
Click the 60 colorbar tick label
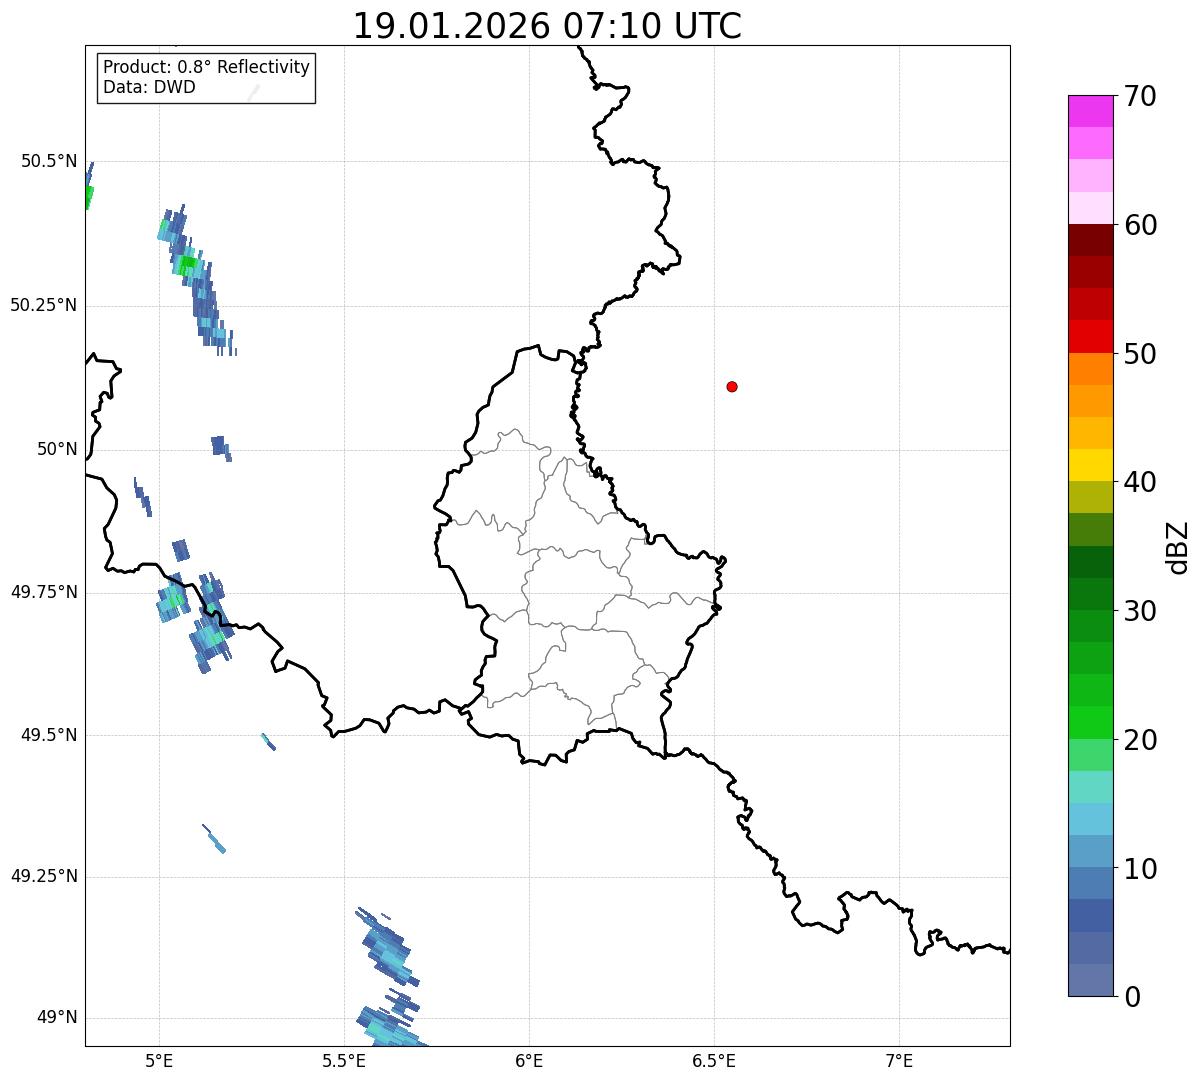point(1140,225)
